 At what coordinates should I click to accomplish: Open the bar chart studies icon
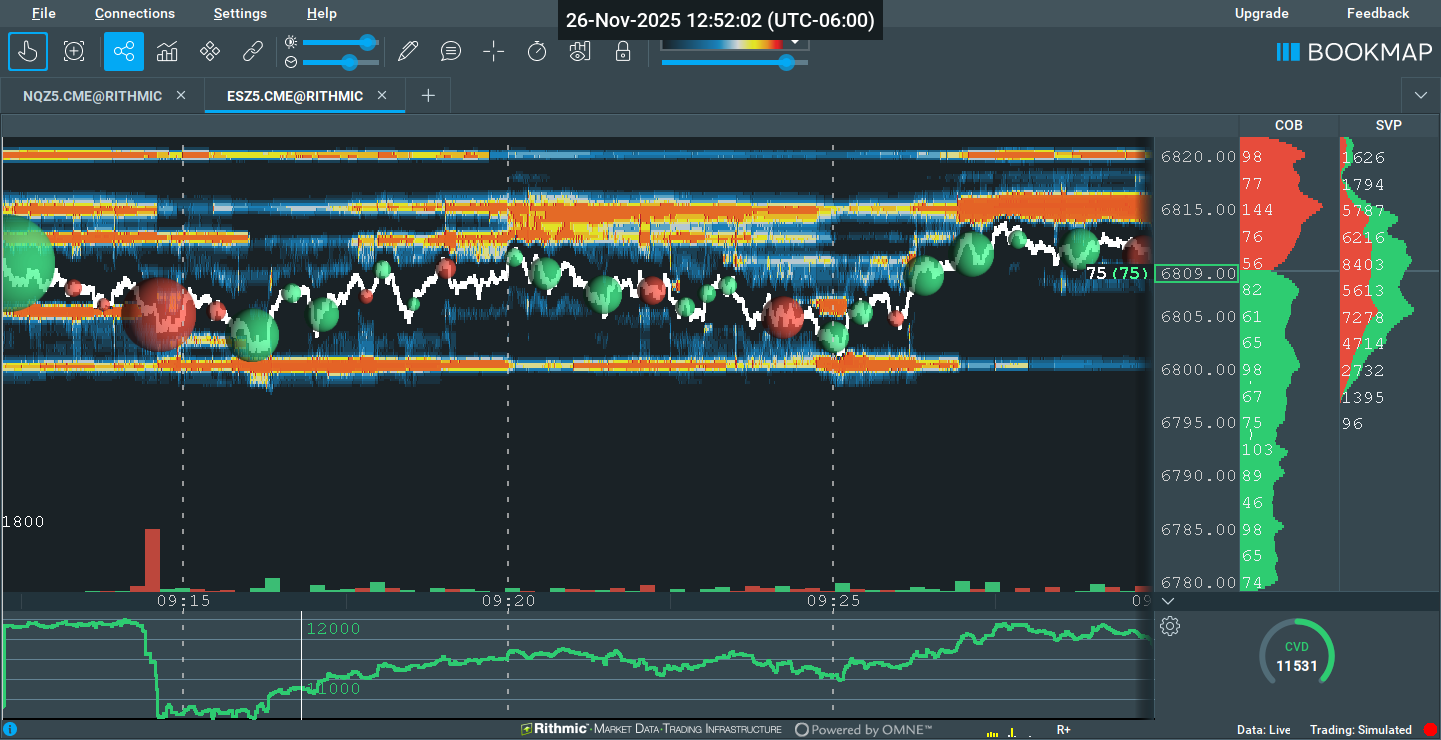[167, 51]
